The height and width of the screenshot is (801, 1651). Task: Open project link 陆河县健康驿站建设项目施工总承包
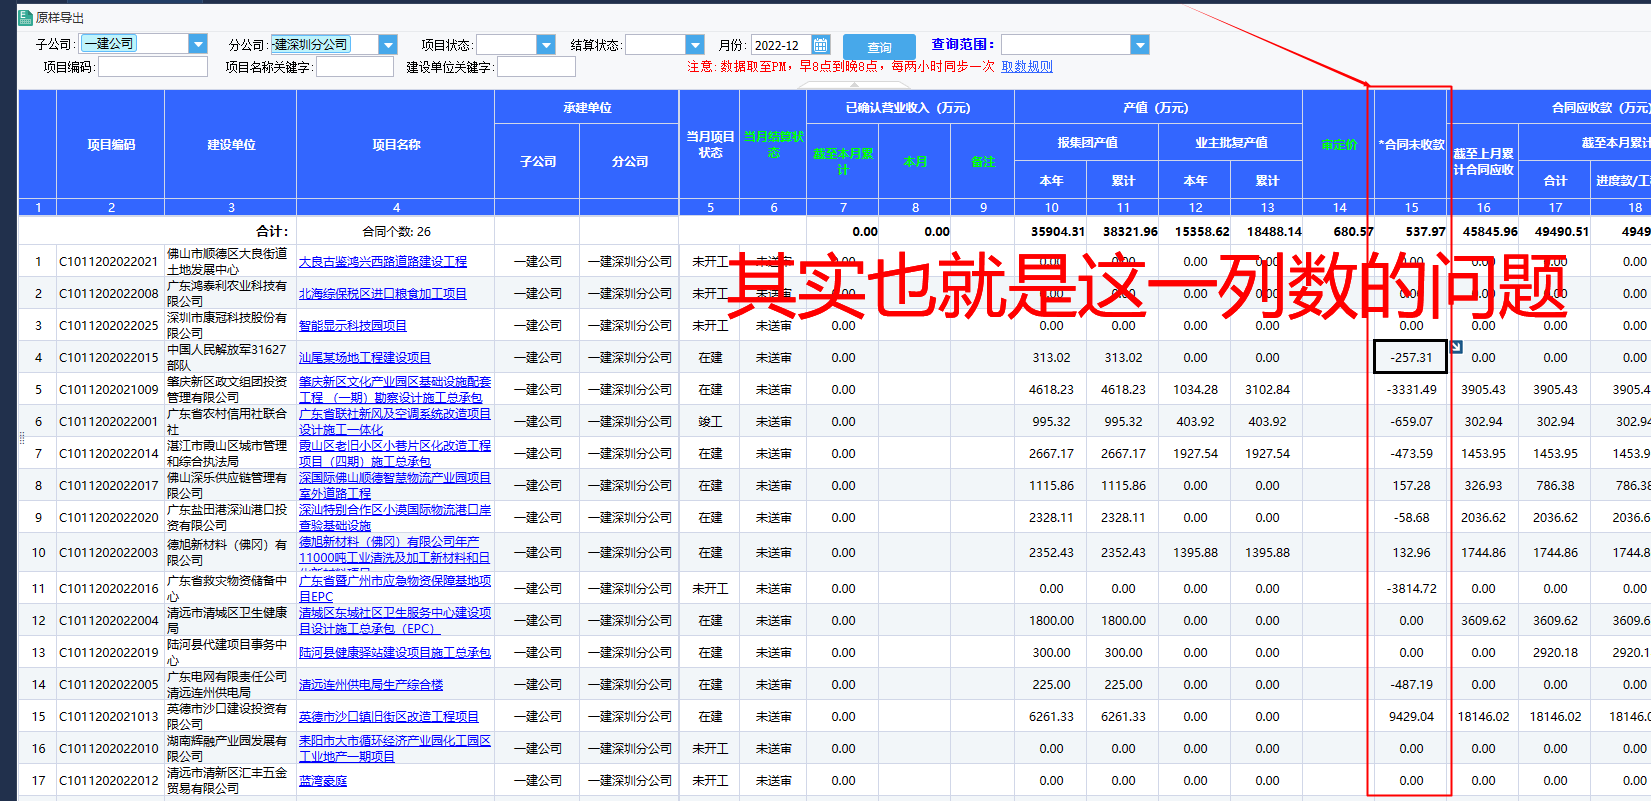tap(395, 653)
